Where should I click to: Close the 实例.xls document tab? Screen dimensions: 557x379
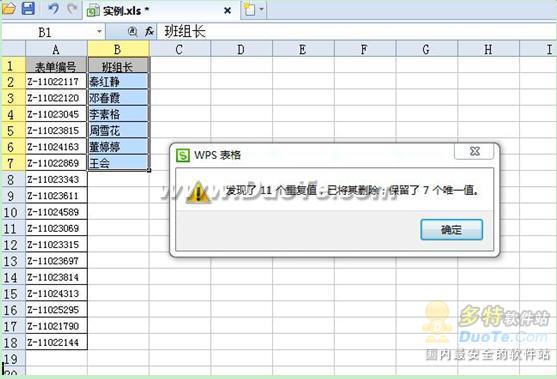click(x=228, y=11)
